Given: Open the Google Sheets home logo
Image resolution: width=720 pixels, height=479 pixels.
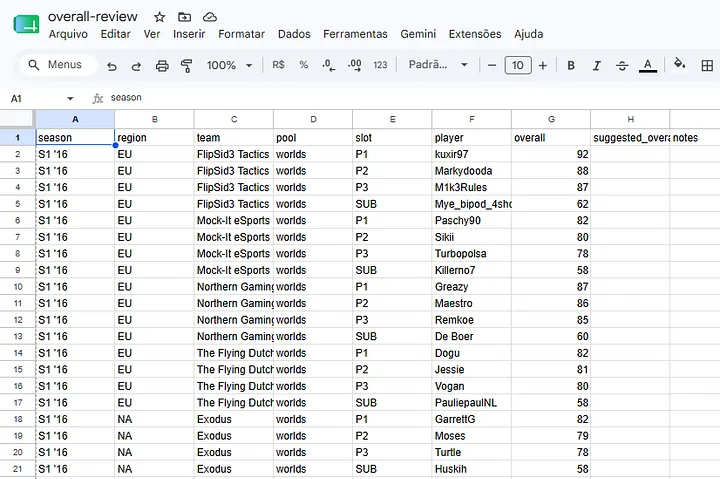Looking at the screenshot, I should [x=26, y=24].
